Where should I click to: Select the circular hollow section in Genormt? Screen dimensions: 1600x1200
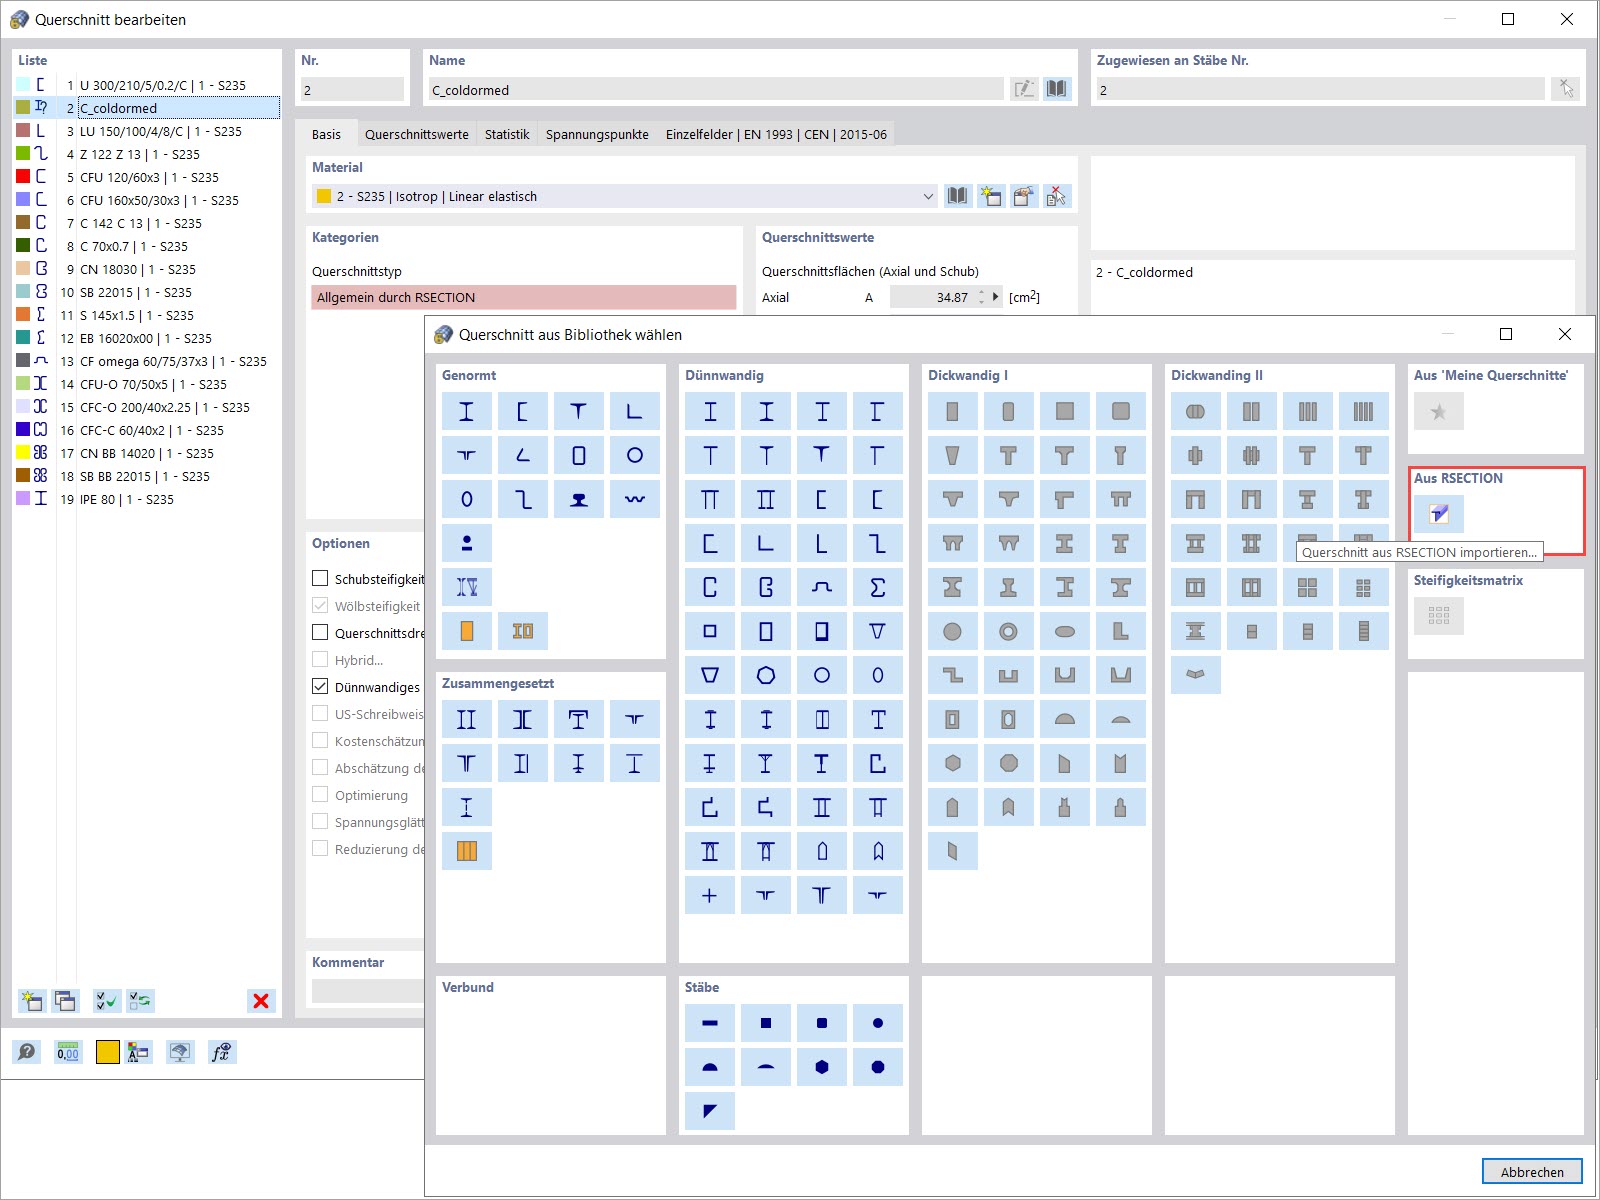(x=634, y=455)
